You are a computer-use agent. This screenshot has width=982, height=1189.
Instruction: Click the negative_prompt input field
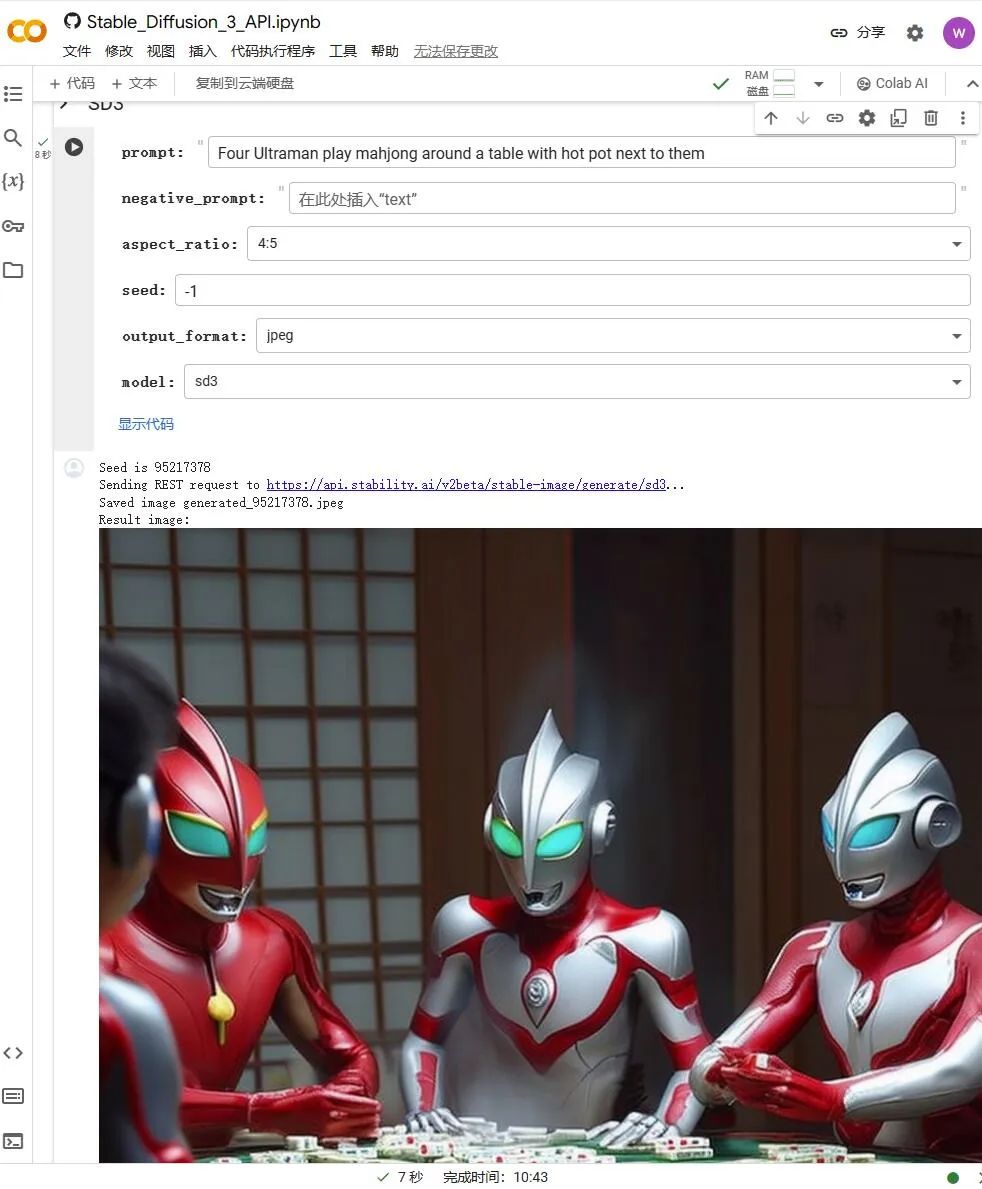coord(622,199)
